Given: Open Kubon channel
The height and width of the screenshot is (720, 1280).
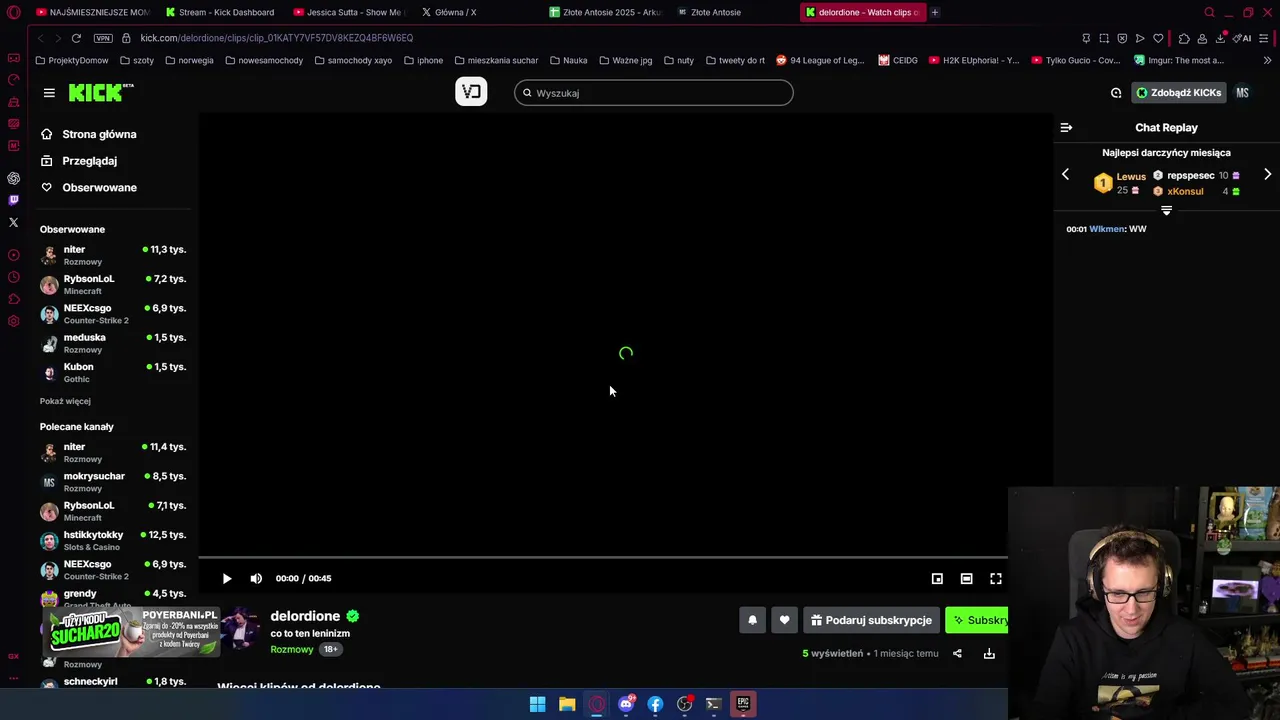Looking at the screenshot, I should pos(113,372).
